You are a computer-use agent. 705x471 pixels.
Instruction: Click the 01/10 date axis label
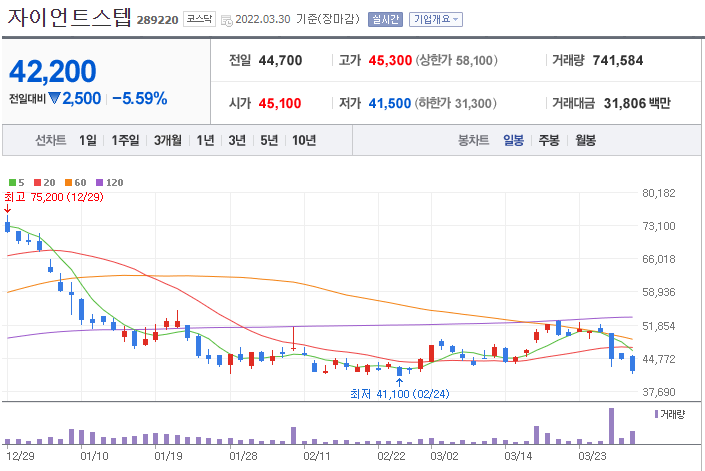[94, 456]
